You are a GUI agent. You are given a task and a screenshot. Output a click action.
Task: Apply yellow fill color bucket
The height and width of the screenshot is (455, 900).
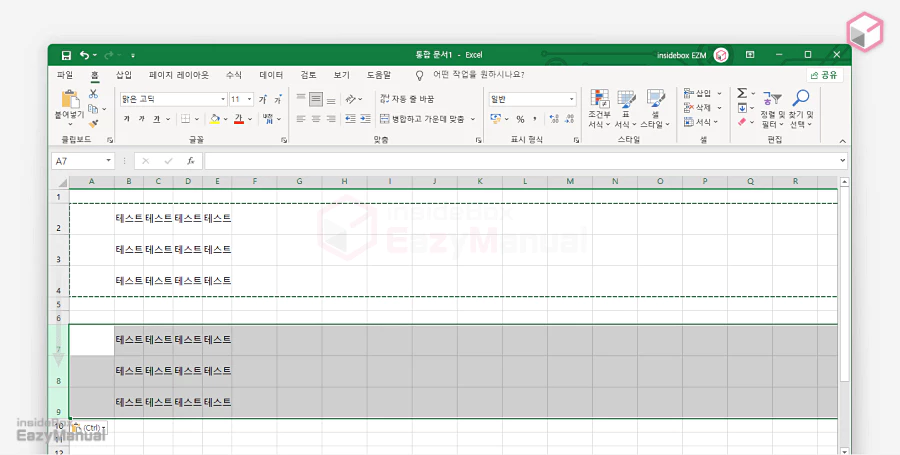point(215,119)
